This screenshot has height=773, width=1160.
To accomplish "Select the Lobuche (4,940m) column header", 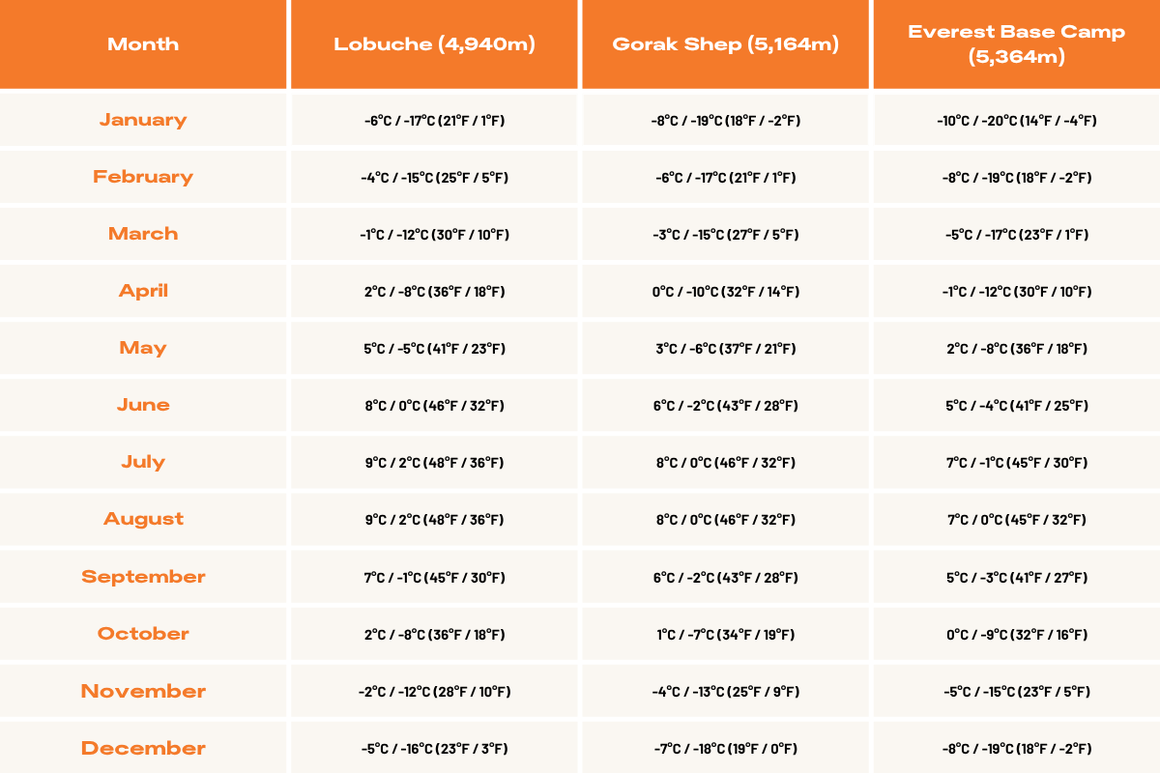I will click(434, 44).
